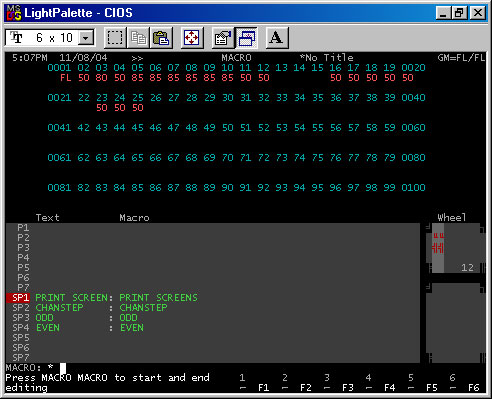This screenshot has height=399, width=492.
Task: Open the MS-DOS system menu icon
Action: (x=14, y=13)
